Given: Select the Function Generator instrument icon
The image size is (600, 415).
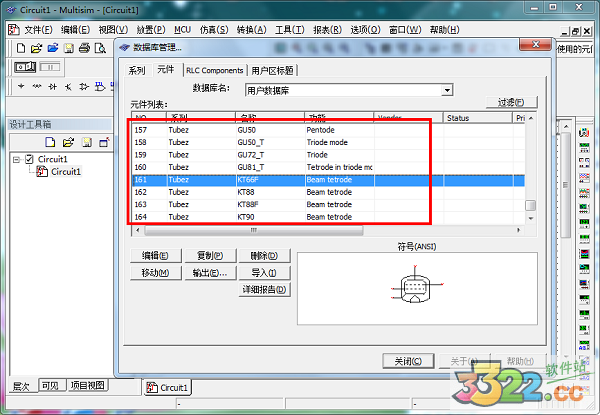Looking at the screenshot, I should tap(584, 147).
